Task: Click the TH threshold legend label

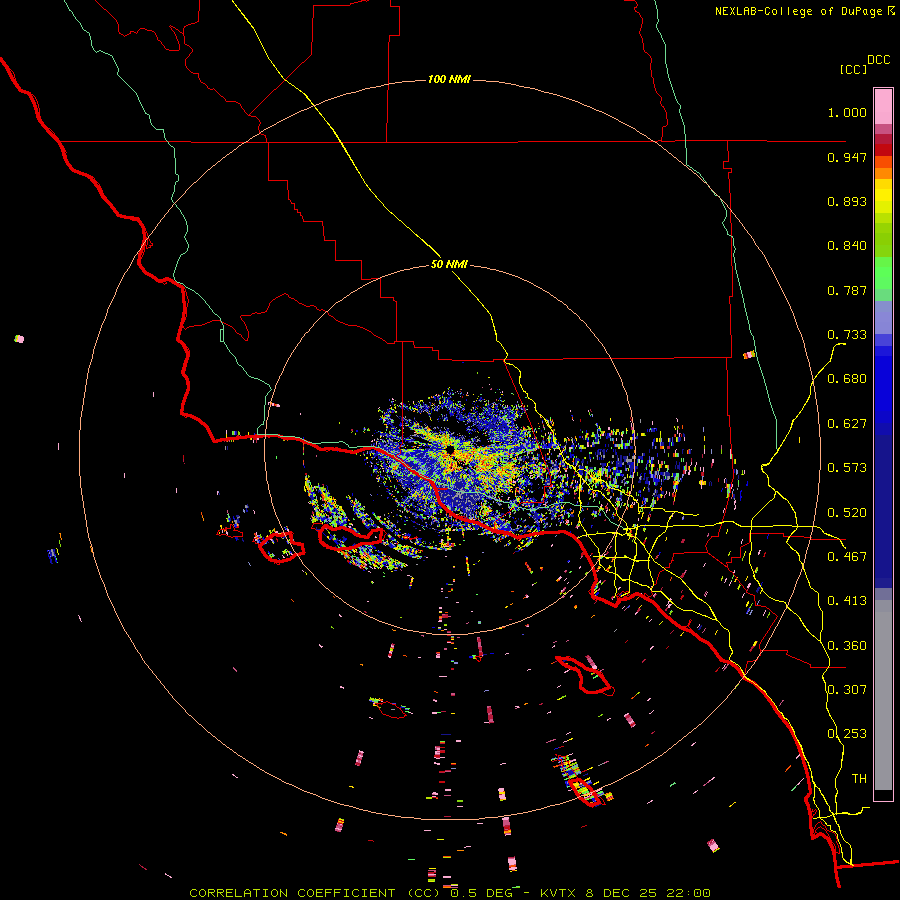Action: [859, 779]
